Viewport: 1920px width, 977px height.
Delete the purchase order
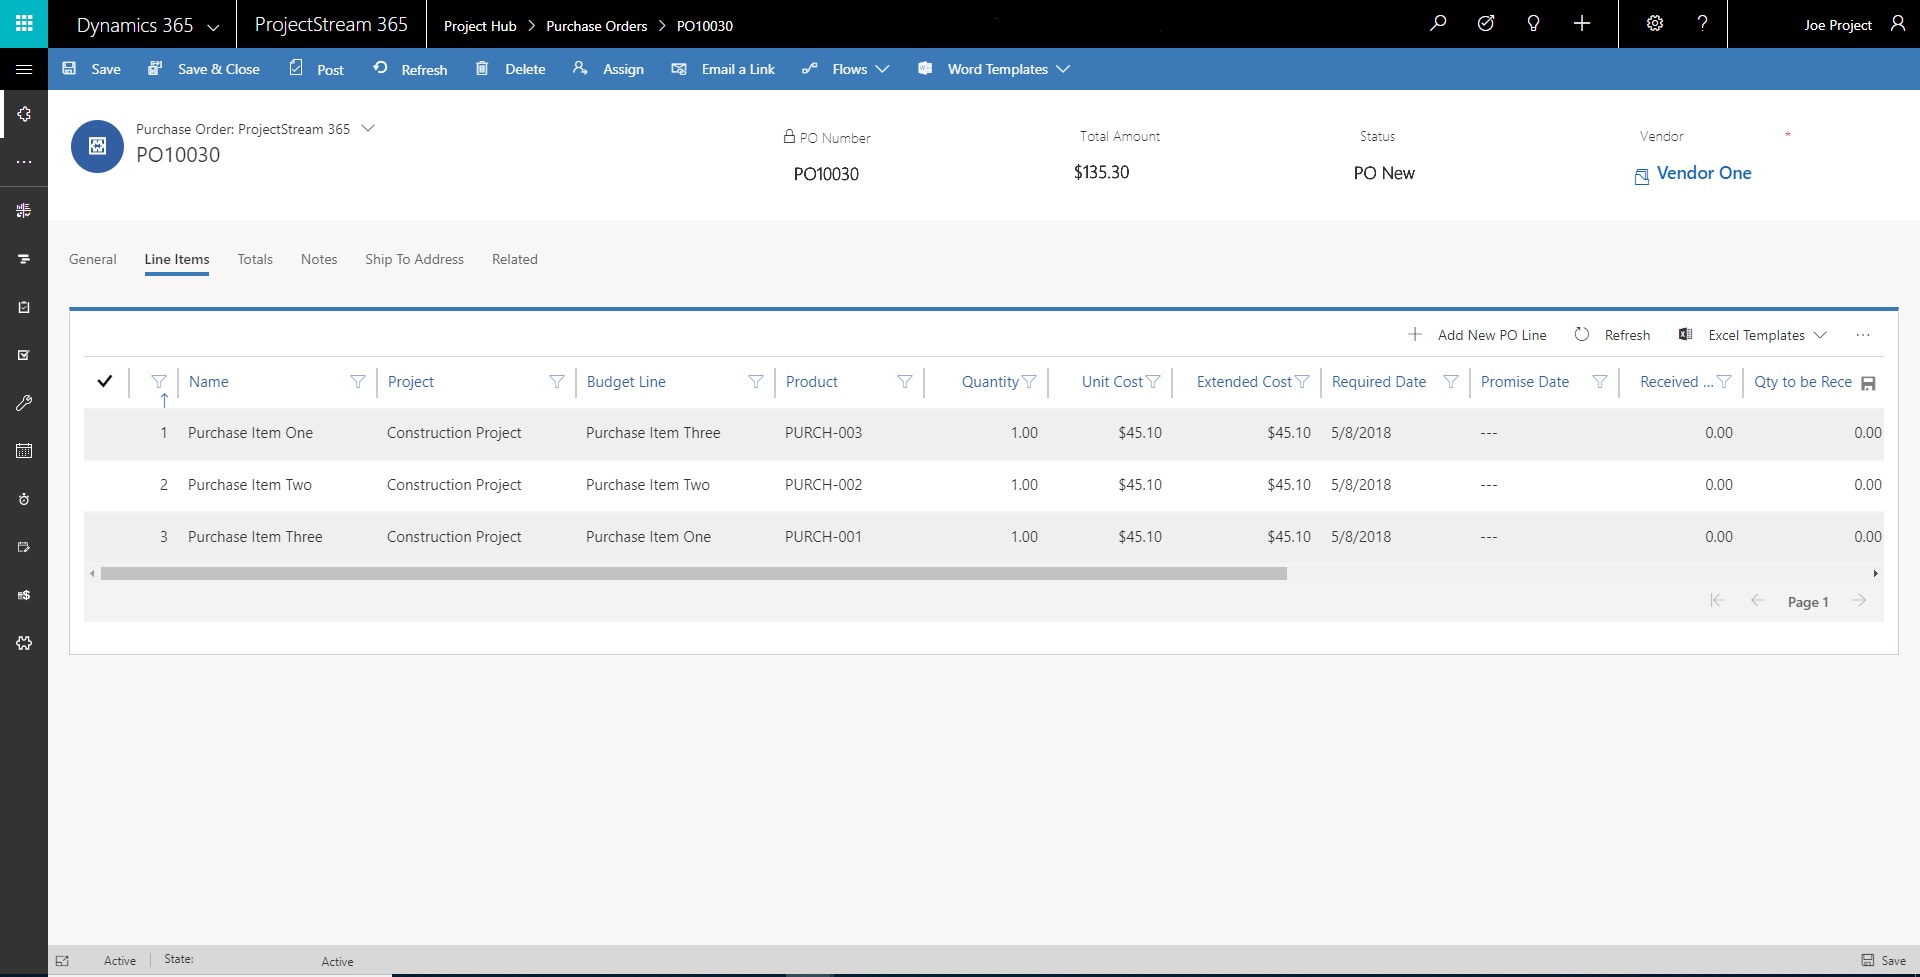coord(510,69)
